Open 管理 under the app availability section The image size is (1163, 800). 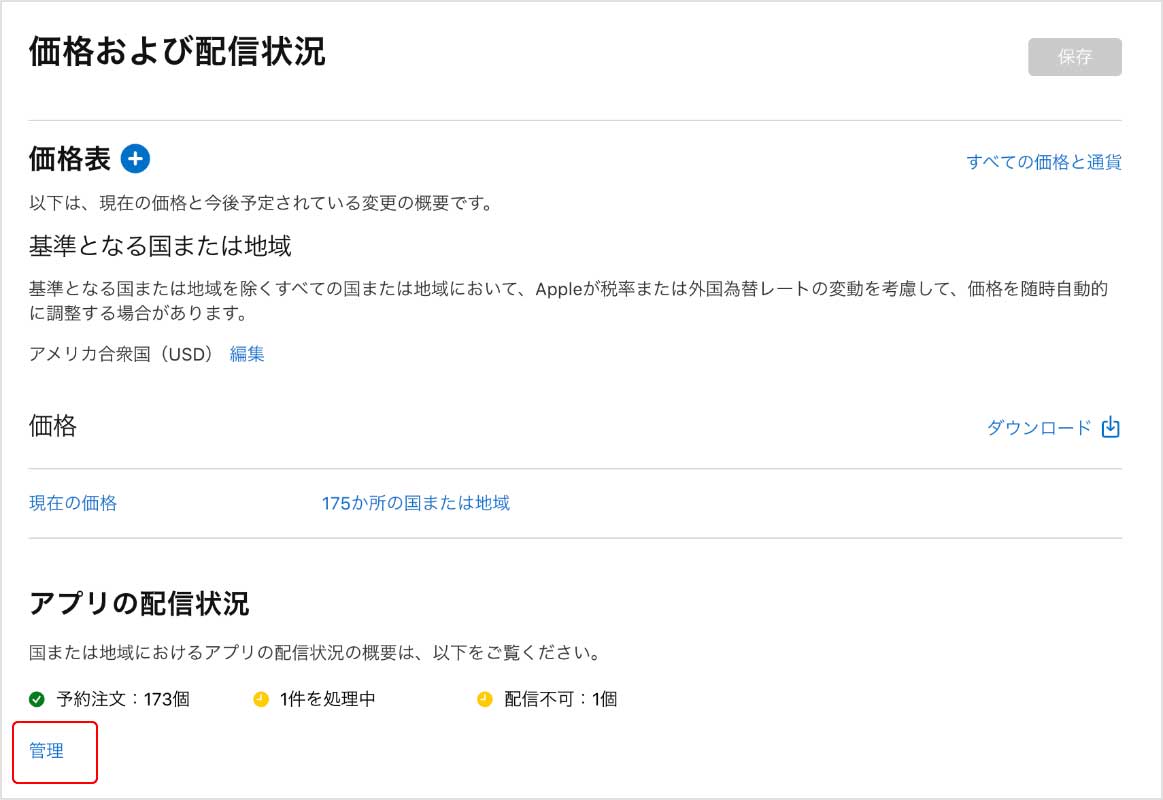pos(47,751)
